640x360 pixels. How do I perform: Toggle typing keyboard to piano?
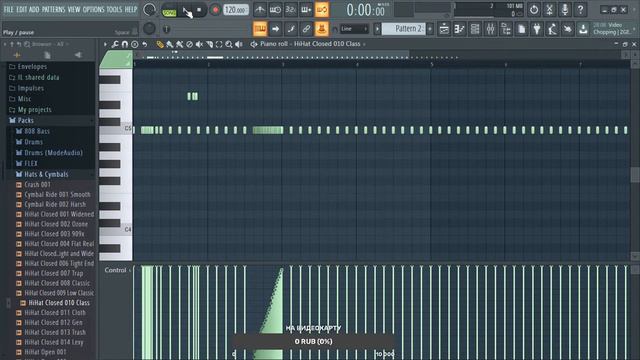[260, 29]
